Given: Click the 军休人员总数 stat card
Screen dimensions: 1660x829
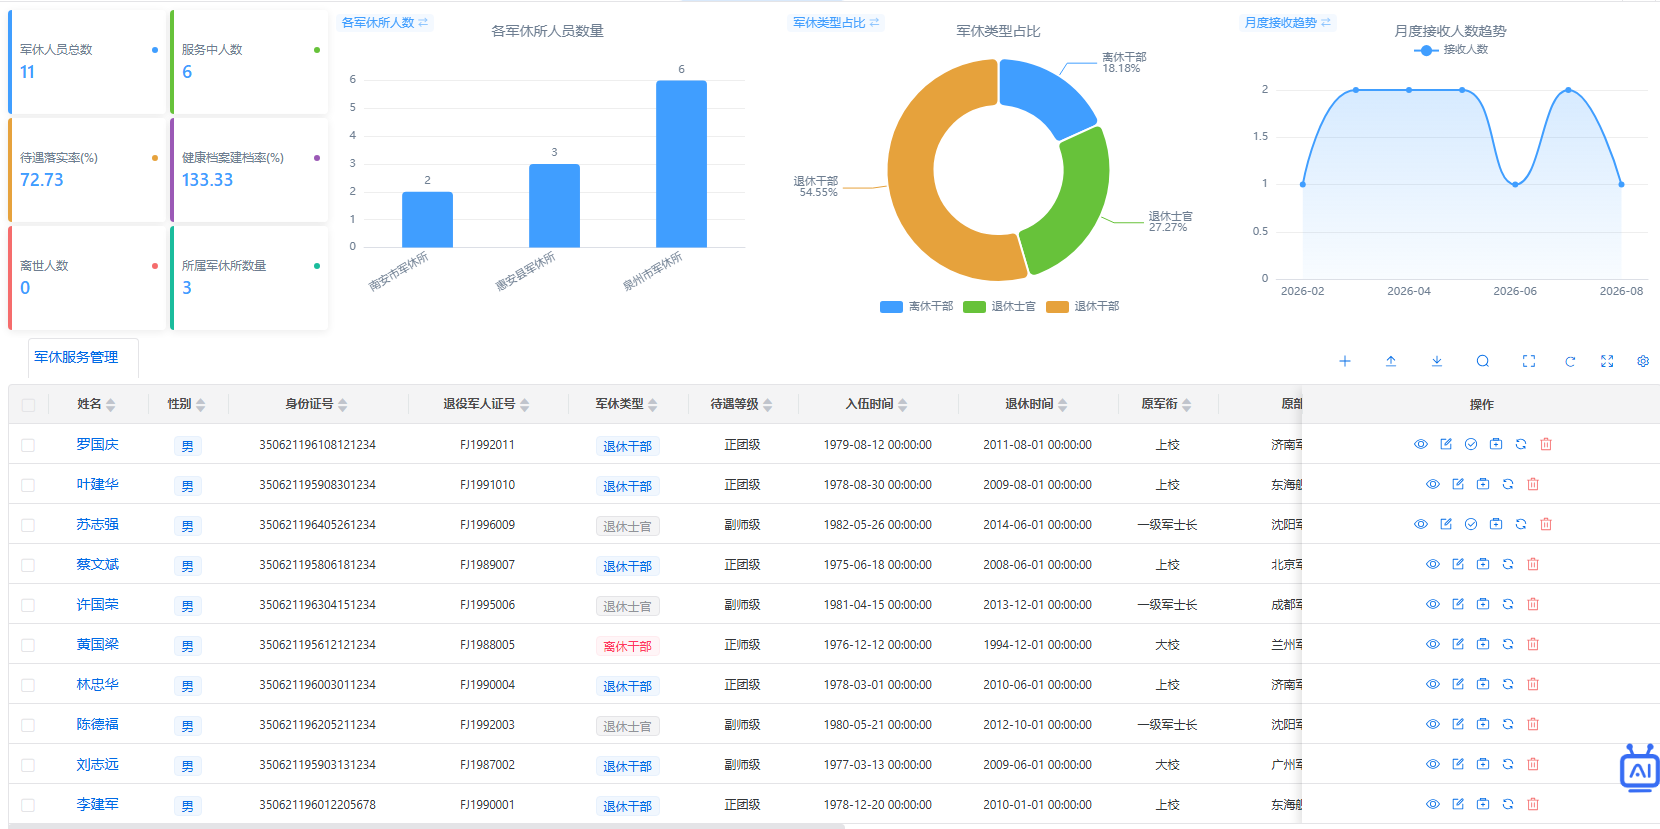Looking at the screenshot, I should click(87, 62).
